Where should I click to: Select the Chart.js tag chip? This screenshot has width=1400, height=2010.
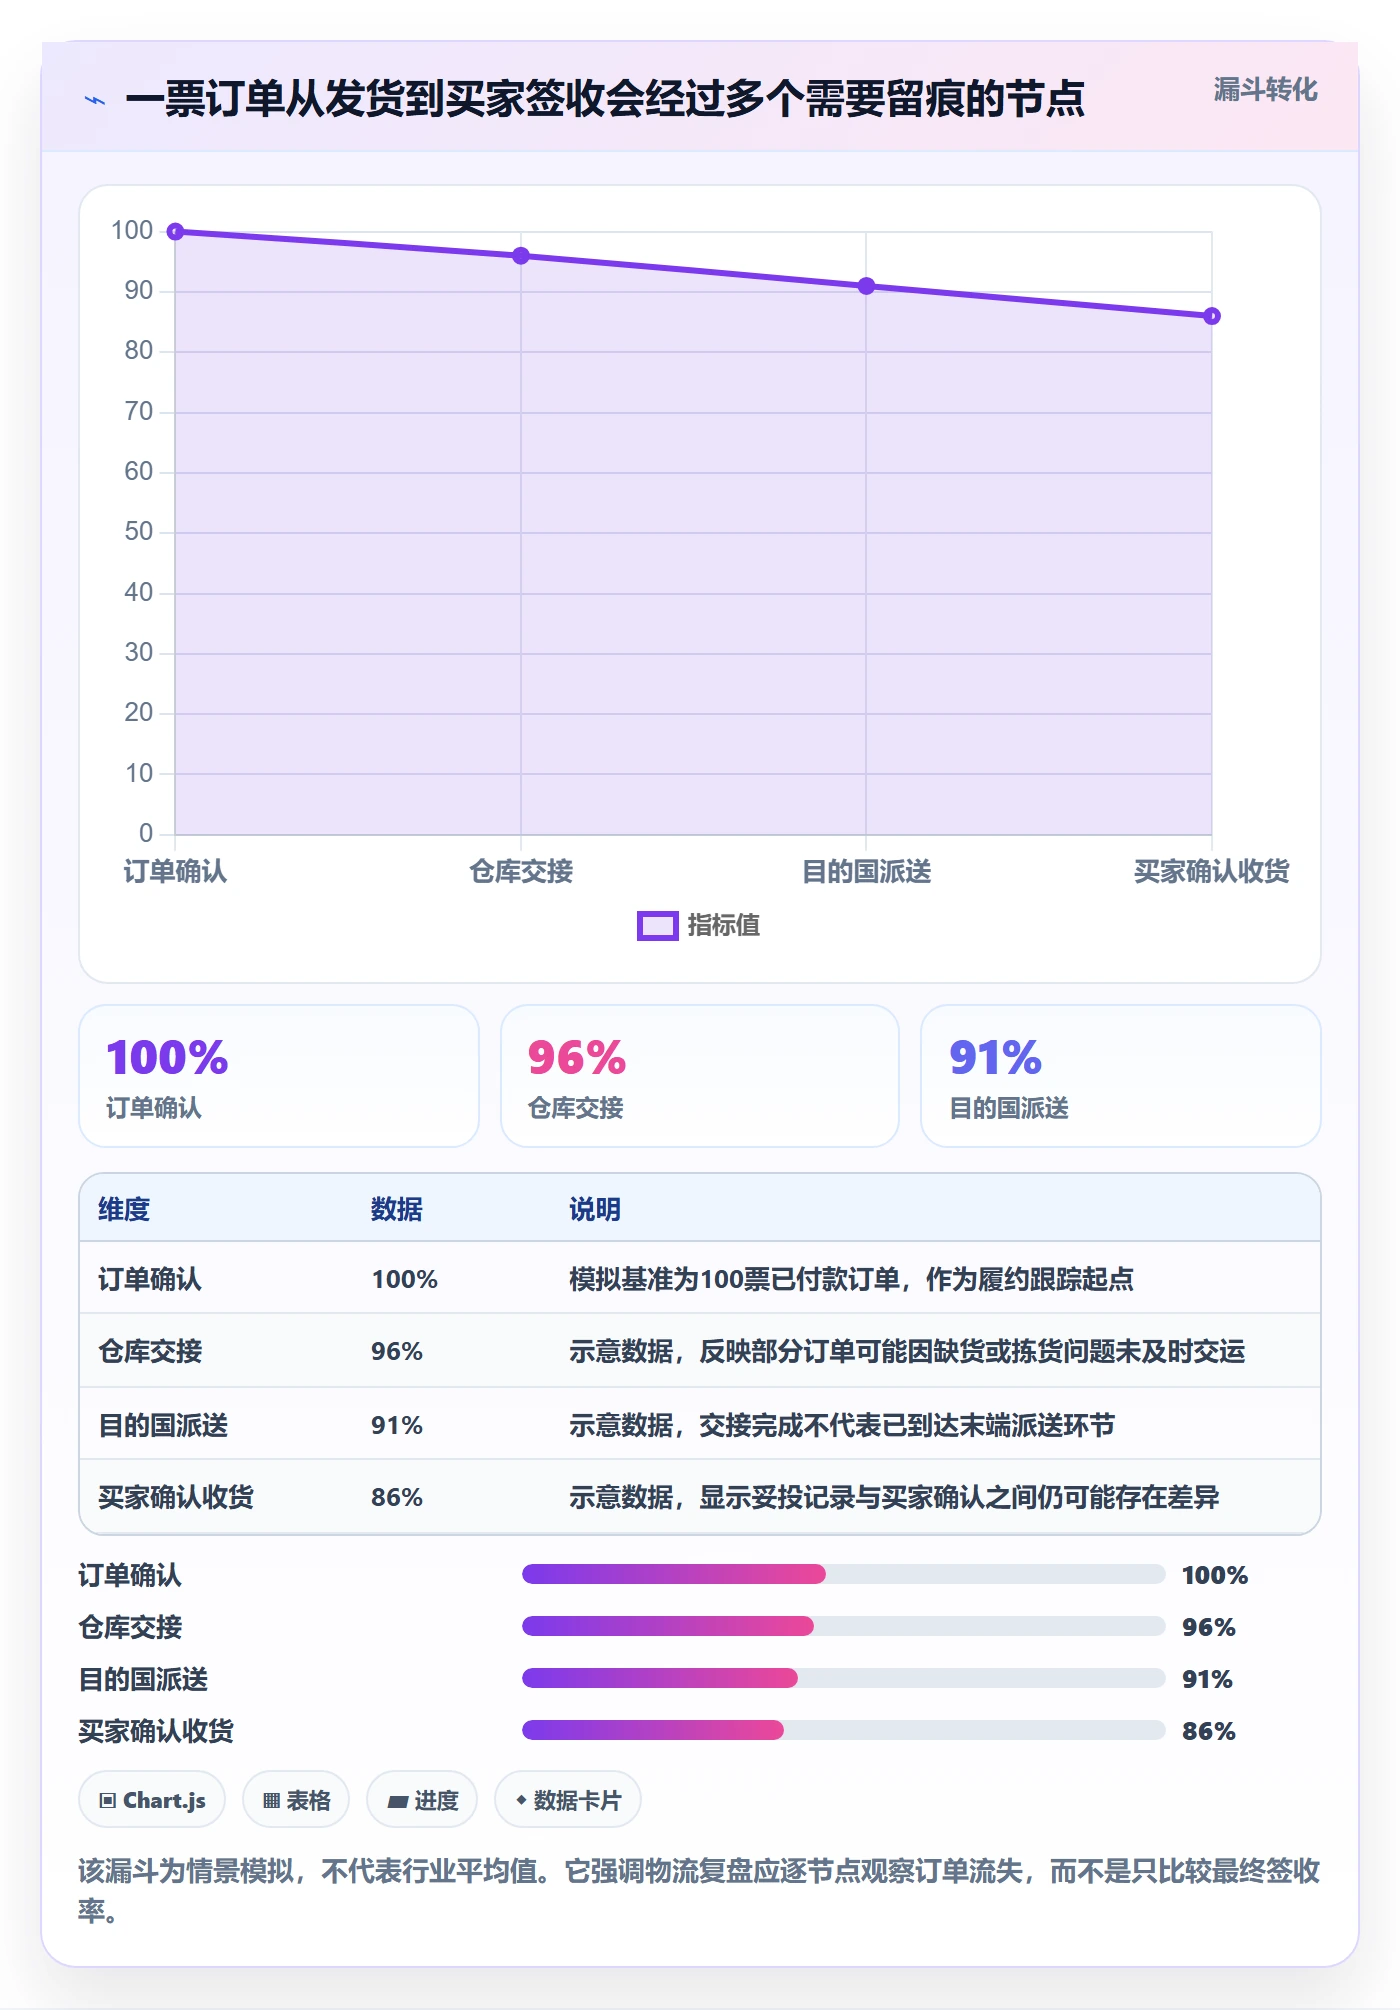click(152, 1800)
